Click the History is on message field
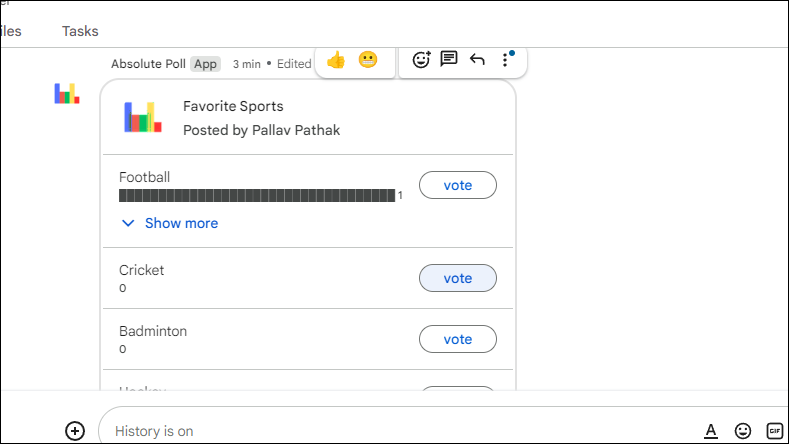Image resolution: width=789 pixels, height=444 pixels. (x=400, y=431)
